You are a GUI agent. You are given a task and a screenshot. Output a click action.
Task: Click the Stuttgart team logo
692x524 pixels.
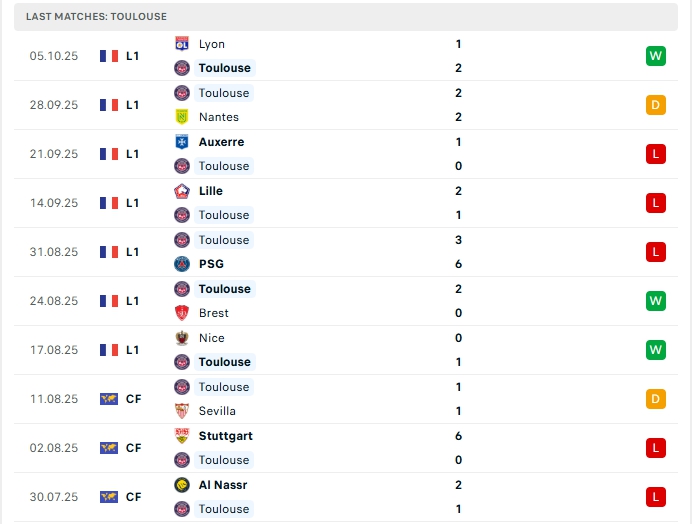pos(182,436)
